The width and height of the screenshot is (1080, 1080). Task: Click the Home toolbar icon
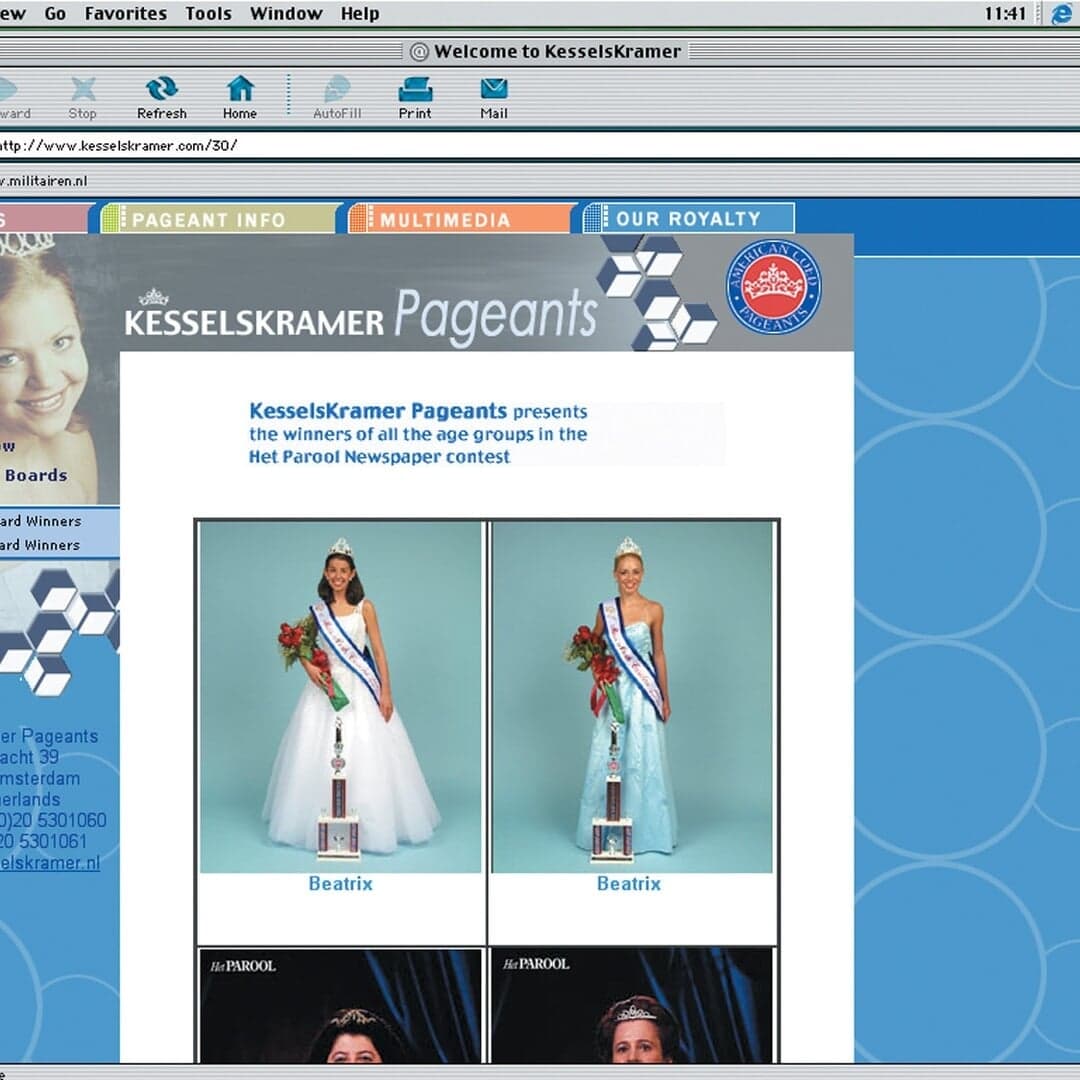[x=240, y=95]
